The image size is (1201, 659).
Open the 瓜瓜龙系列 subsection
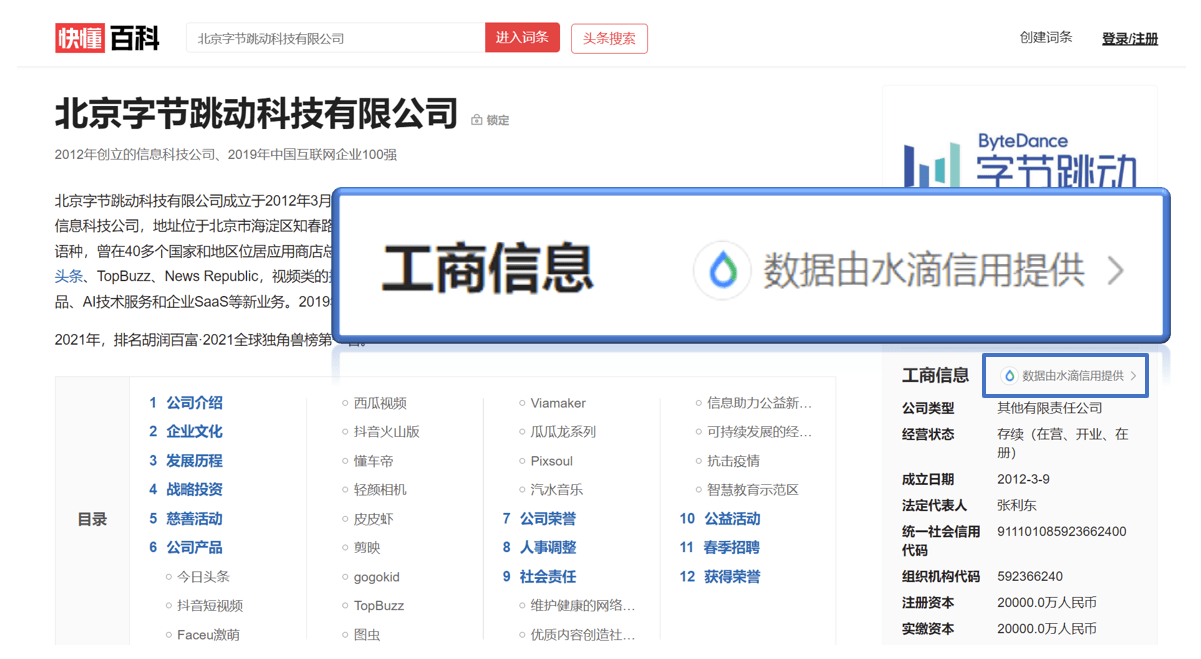point(563,432)
